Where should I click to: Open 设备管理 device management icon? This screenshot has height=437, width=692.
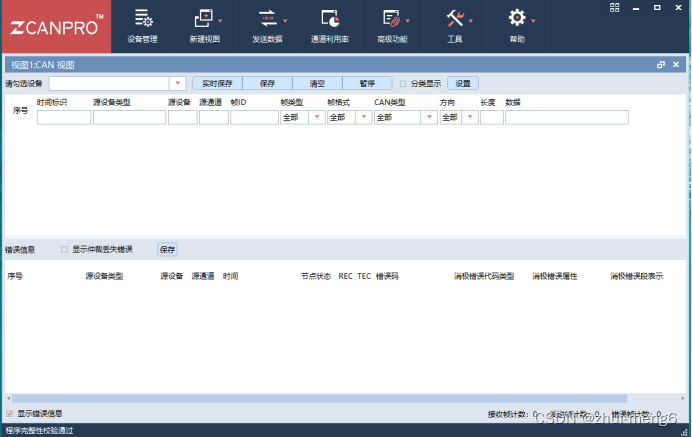coord(143,18)
